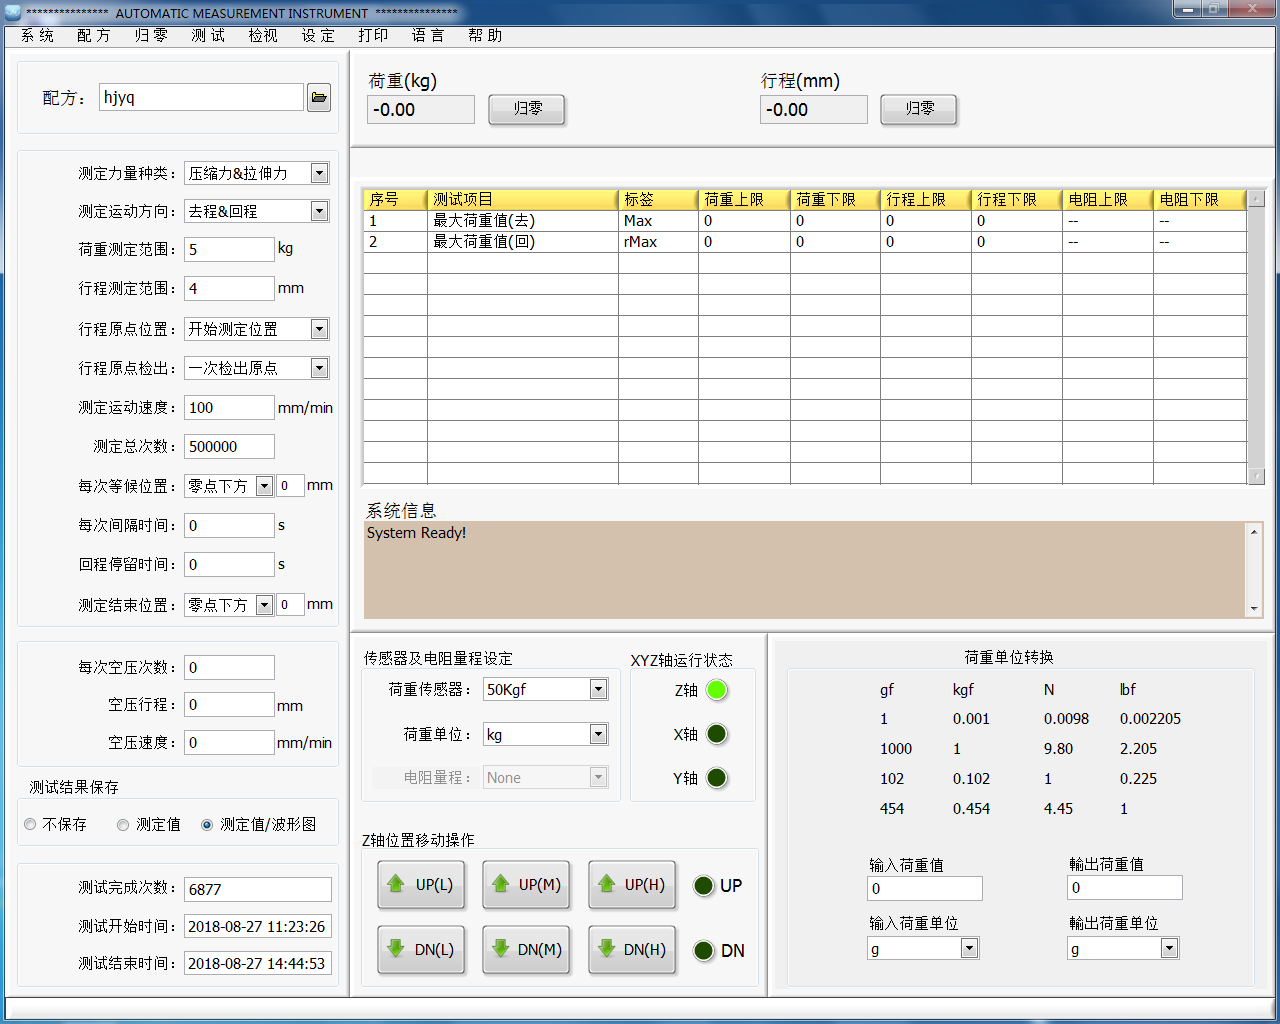Open 测定运动方向 dropdown
The image size is (1280, 1024).
tap(319, 211)
